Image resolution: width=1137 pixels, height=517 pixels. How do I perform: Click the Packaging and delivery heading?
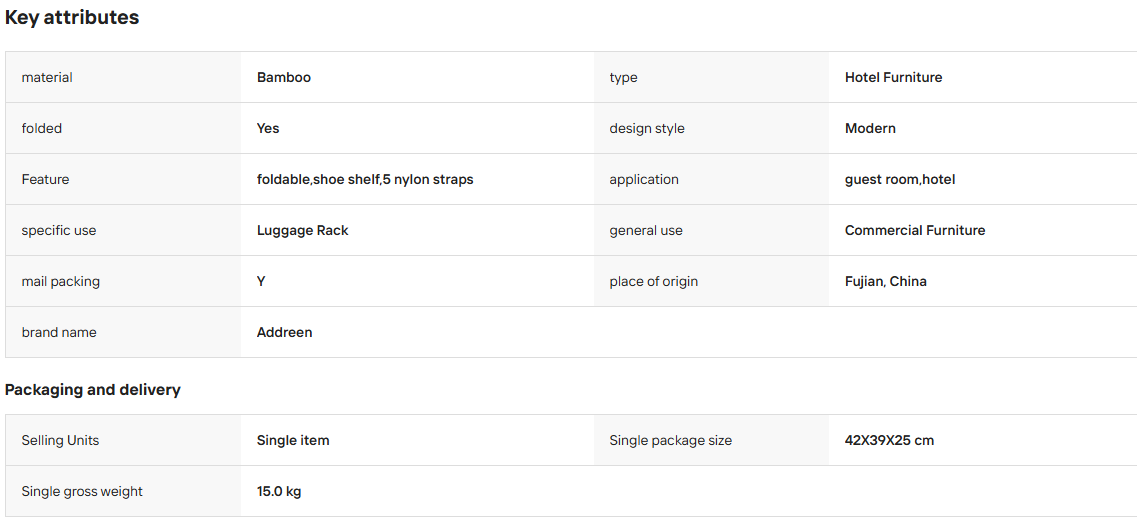point(93,389)
